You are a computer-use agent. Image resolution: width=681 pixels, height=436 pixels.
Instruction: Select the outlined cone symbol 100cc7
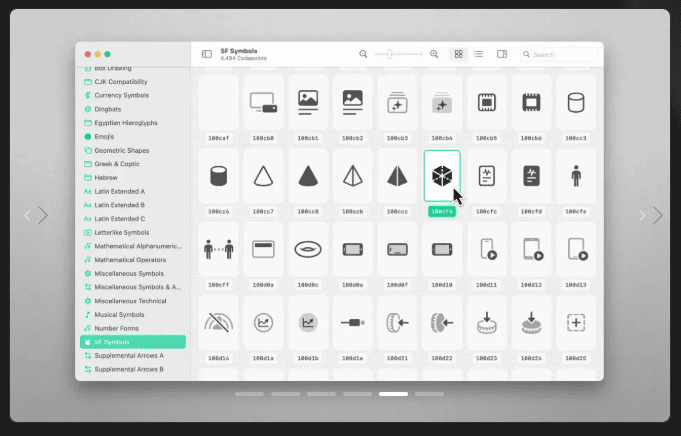pyautogui.click(x=263, y=176)
